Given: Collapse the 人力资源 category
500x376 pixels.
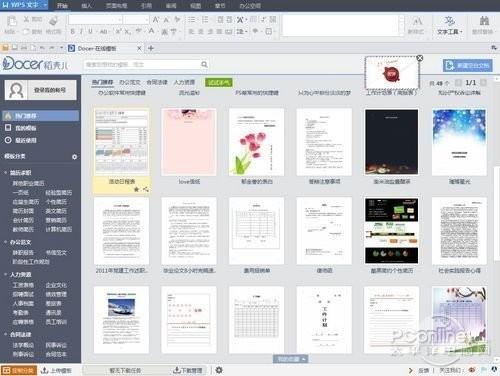Looking at the screenshot, I should (6, 274).
